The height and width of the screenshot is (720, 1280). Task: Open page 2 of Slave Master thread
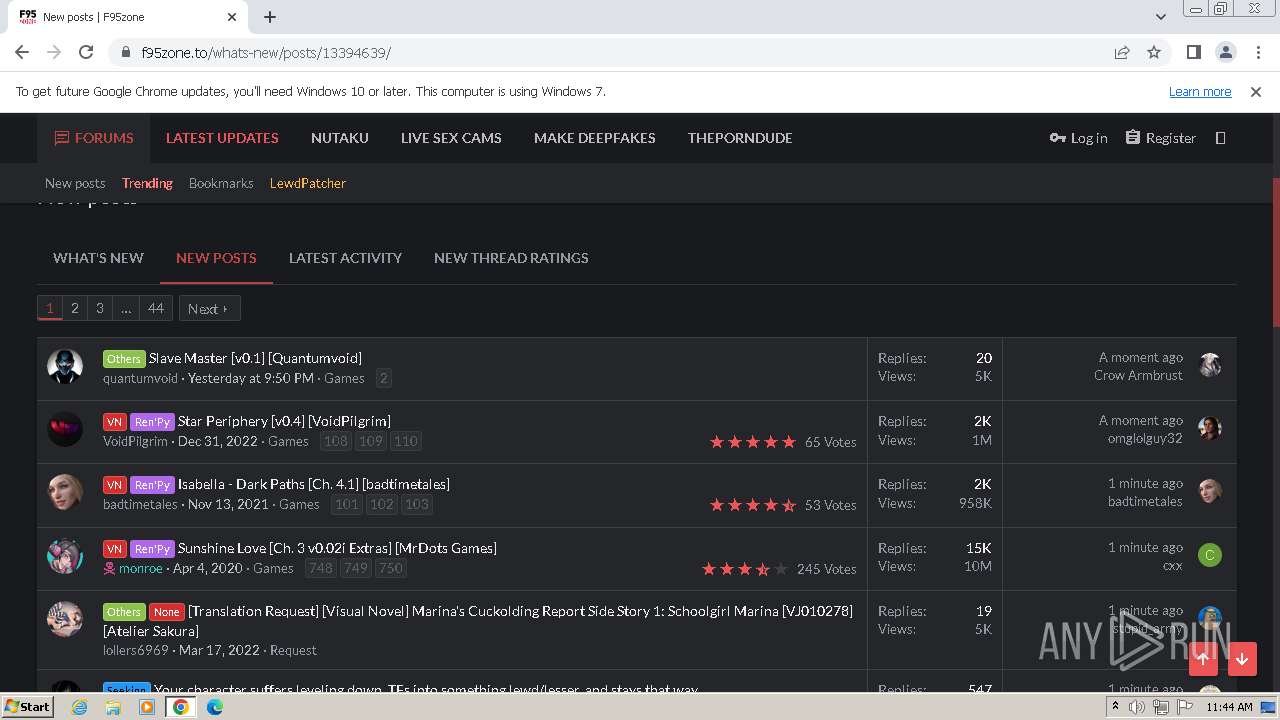tap(383, 378)
